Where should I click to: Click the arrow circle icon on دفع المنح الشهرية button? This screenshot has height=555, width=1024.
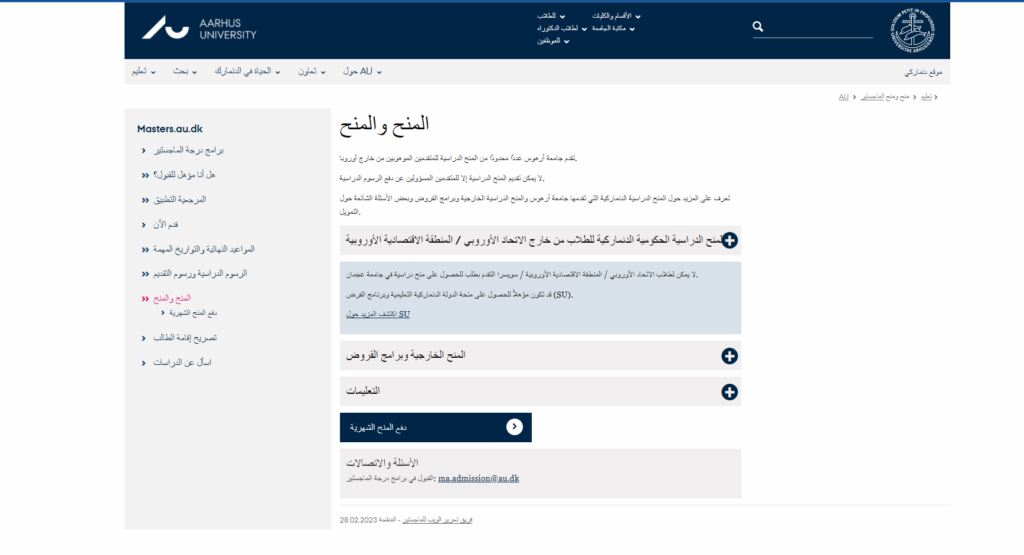(x=514, y=427)
